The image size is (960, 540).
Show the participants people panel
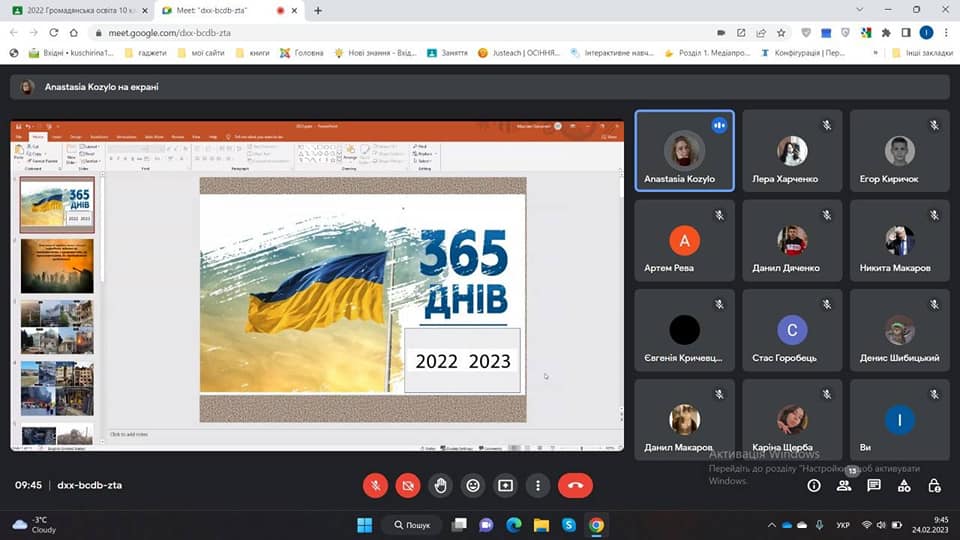coord(844,486)
